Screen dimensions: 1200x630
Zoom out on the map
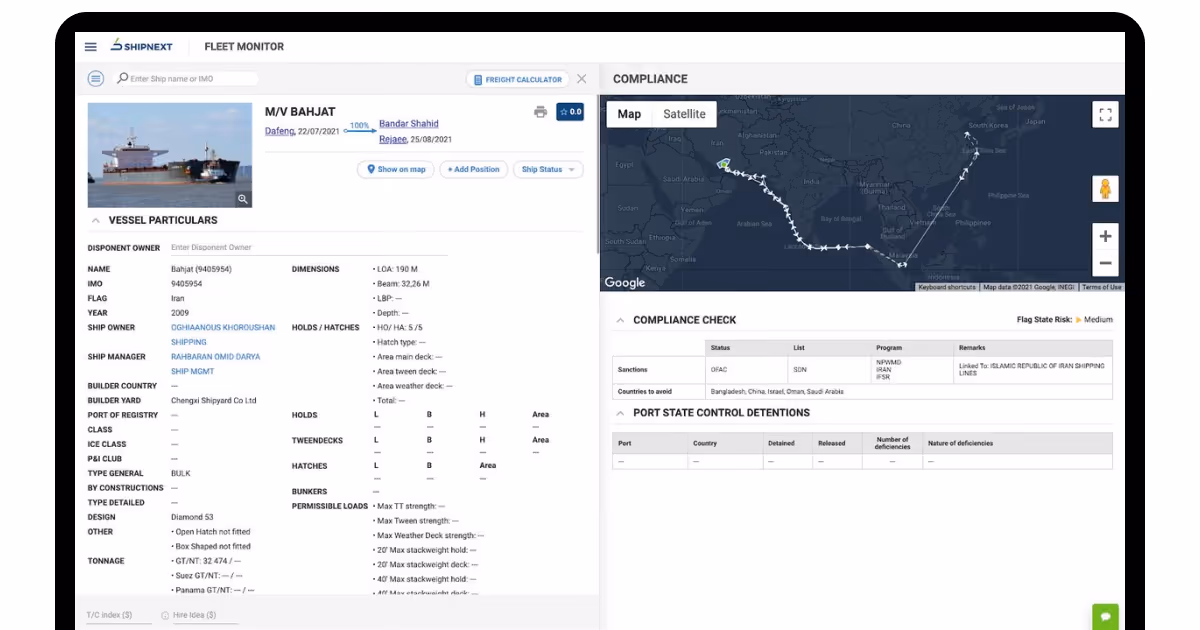[x=1105, y=263]
